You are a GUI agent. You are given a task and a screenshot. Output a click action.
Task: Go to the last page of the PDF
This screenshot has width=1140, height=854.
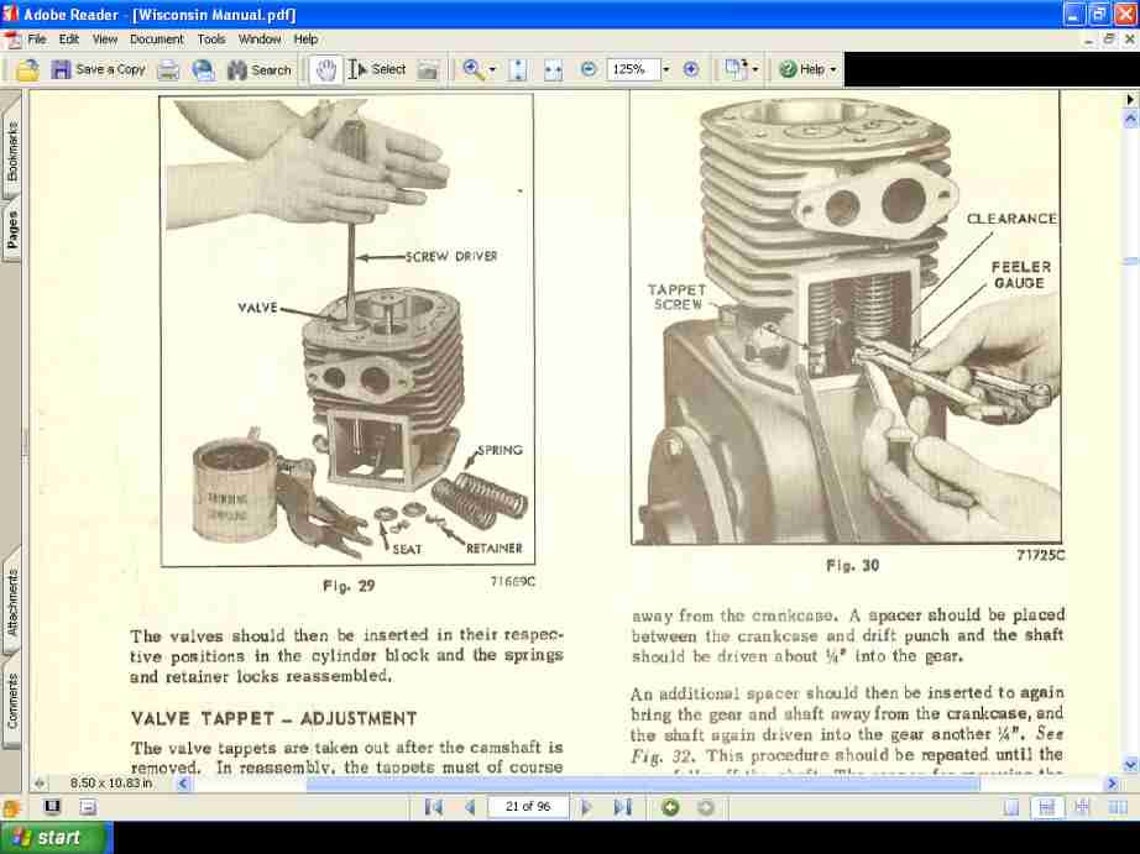622,806
